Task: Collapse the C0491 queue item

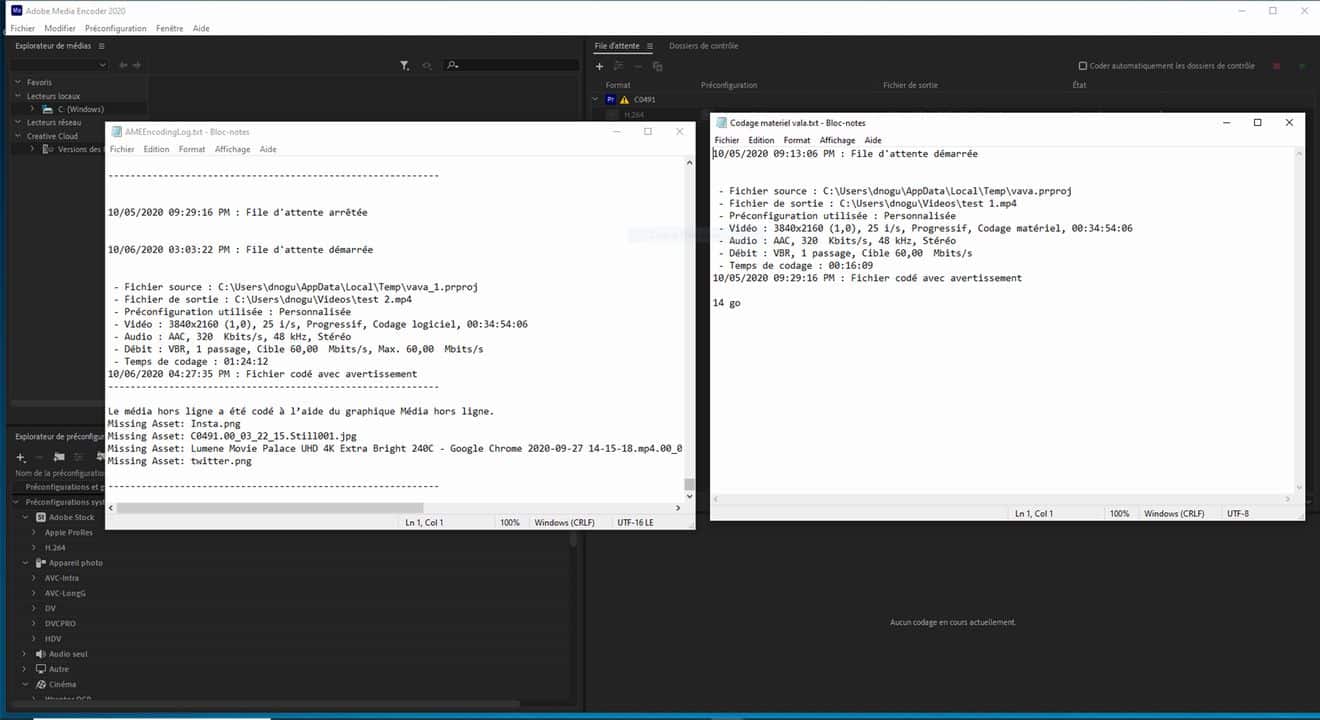Action: click(x=597, y=100)
